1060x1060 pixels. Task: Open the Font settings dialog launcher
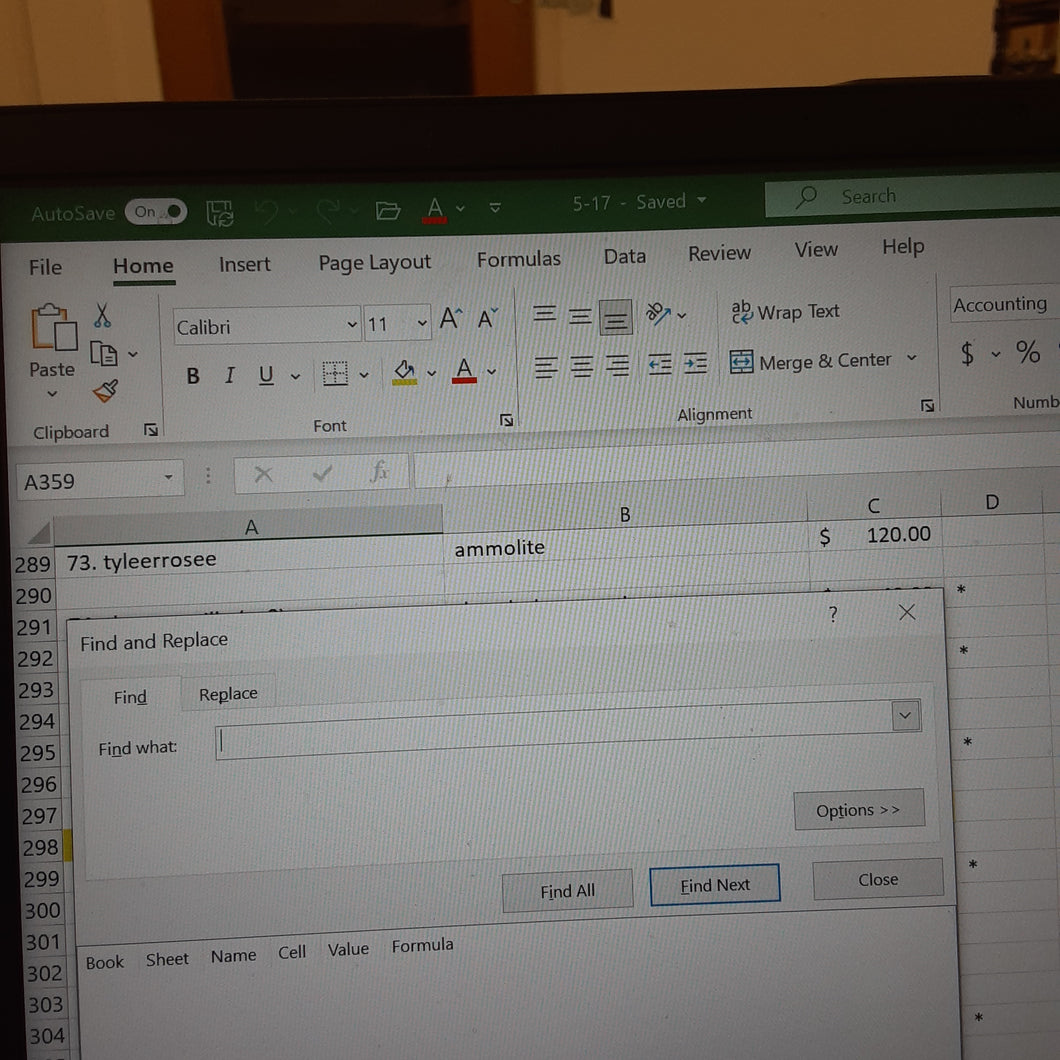click(x=506, y=420)
